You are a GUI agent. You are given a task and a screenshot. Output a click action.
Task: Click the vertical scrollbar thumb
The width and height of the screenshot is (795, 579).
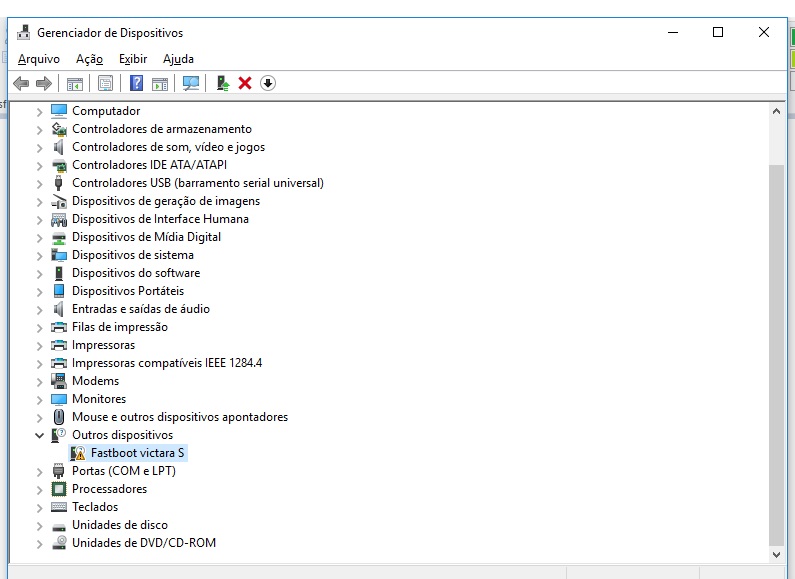pos(776,355)
